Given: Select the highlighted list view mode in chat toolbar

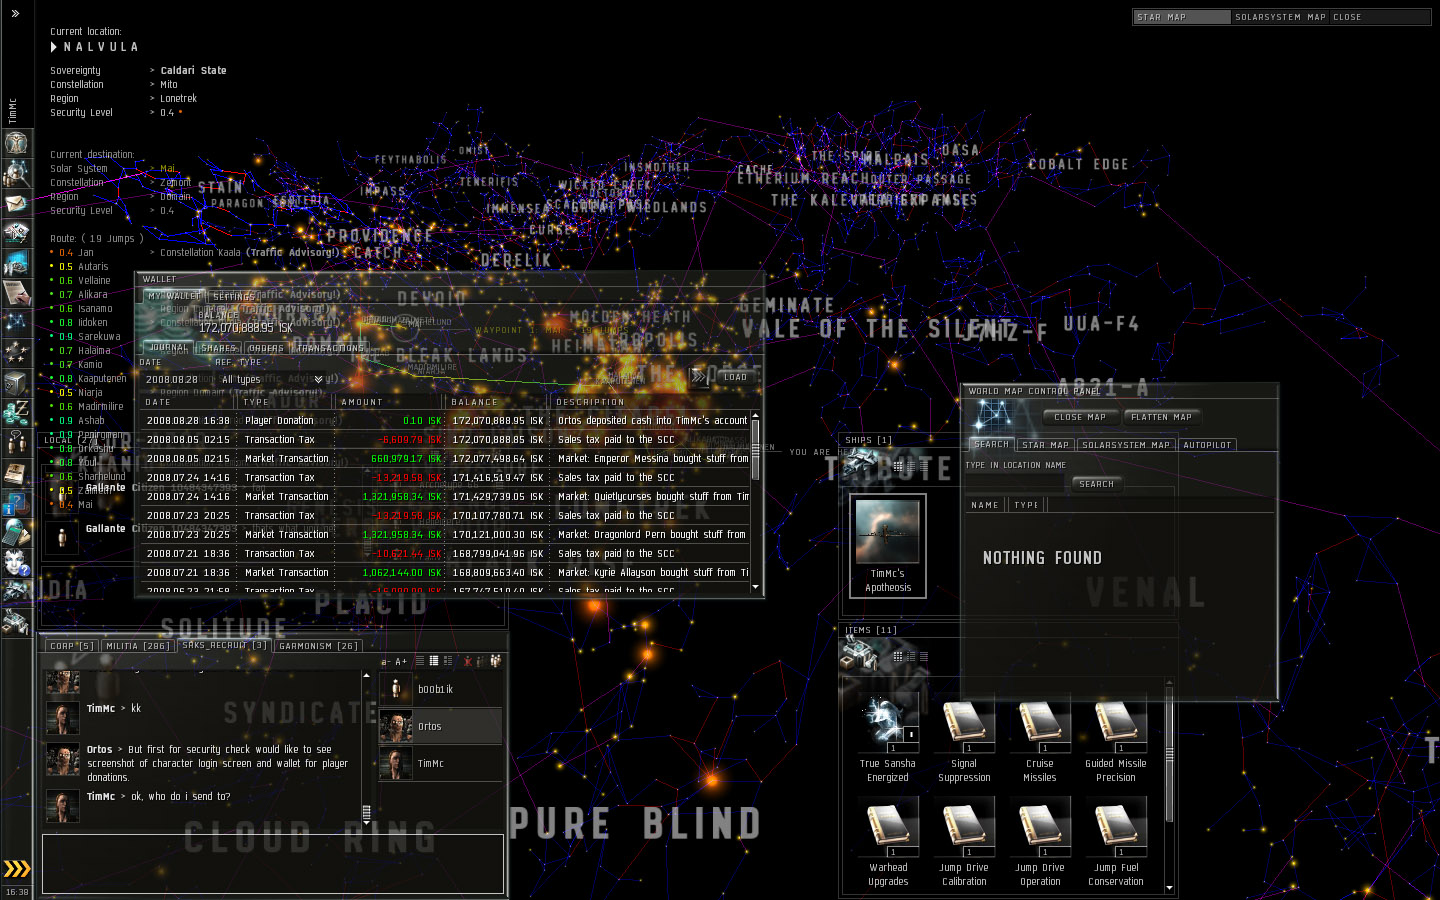Looking at the screenshot, I should point(433,661).
